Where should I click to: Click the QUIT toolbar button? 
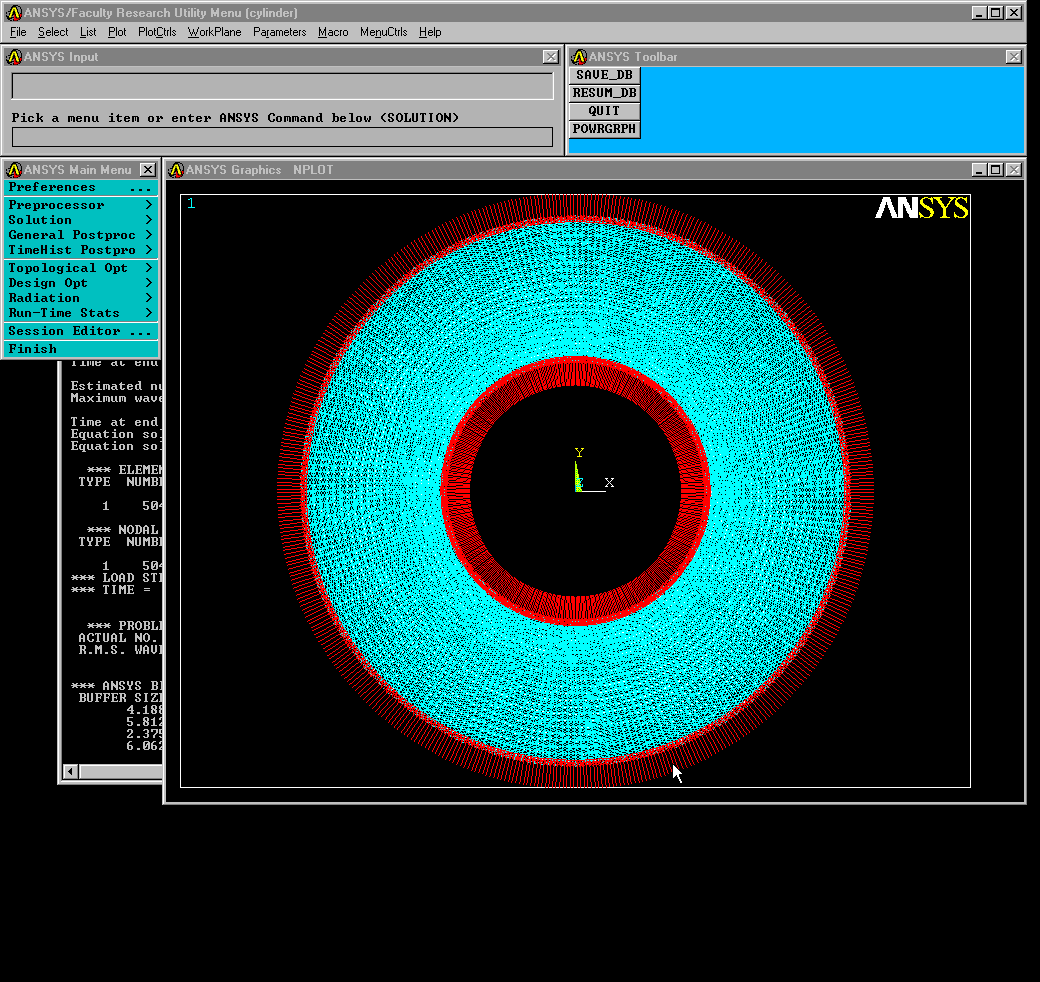click(x=604, y=111)
